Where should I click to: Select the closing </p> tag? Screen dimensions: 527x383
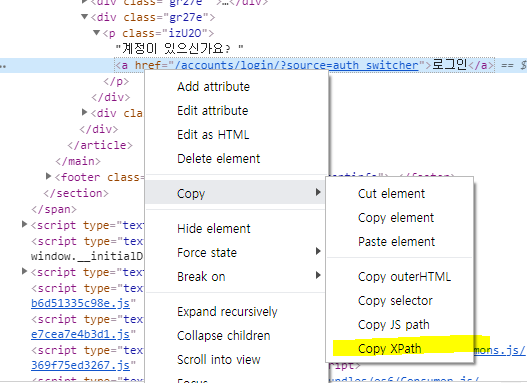pos(116,81)
